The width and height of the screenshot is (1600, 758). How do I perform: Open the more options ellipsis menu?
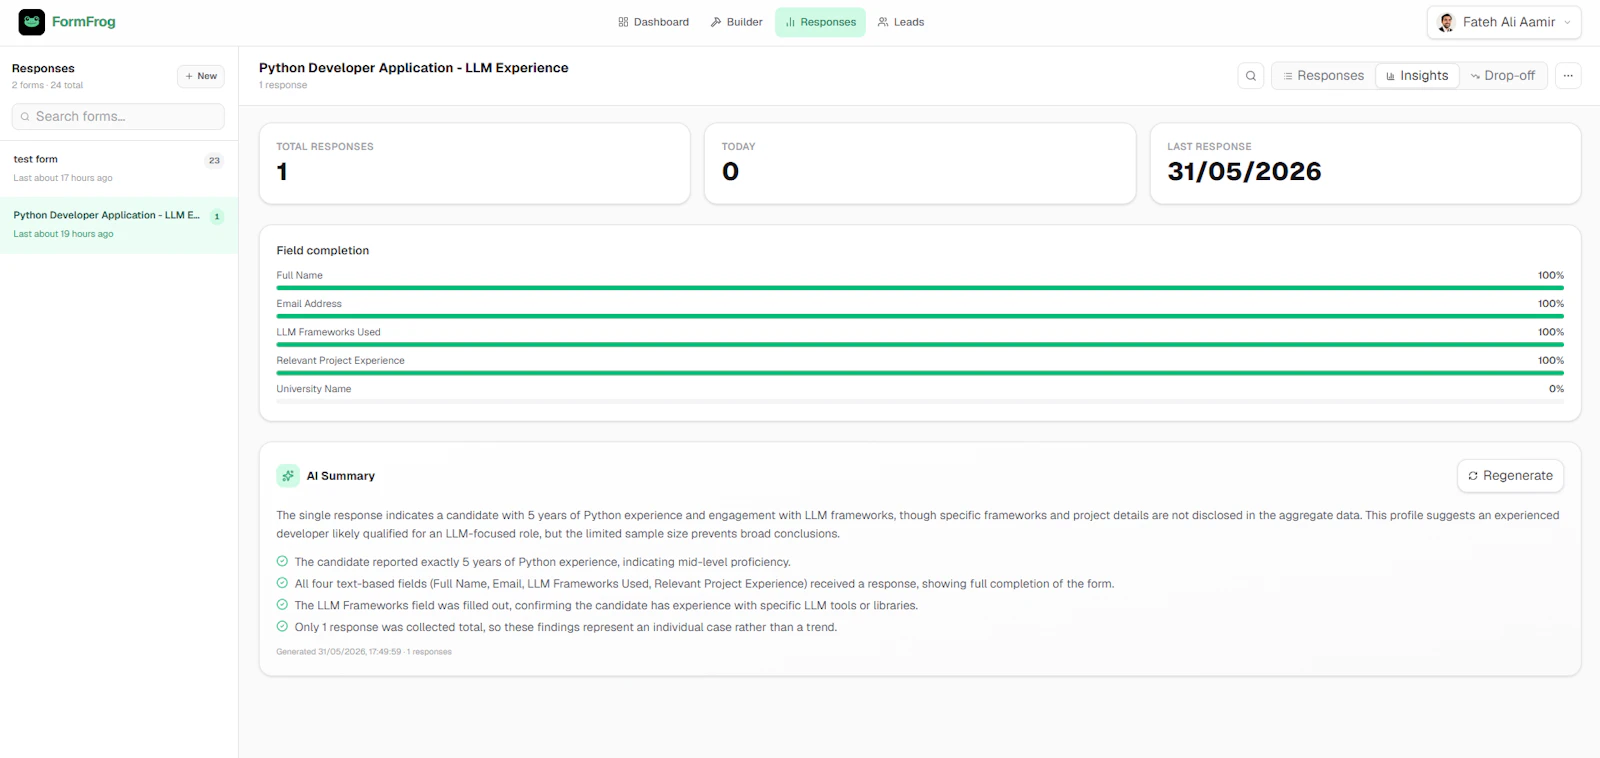point(1568,76)
